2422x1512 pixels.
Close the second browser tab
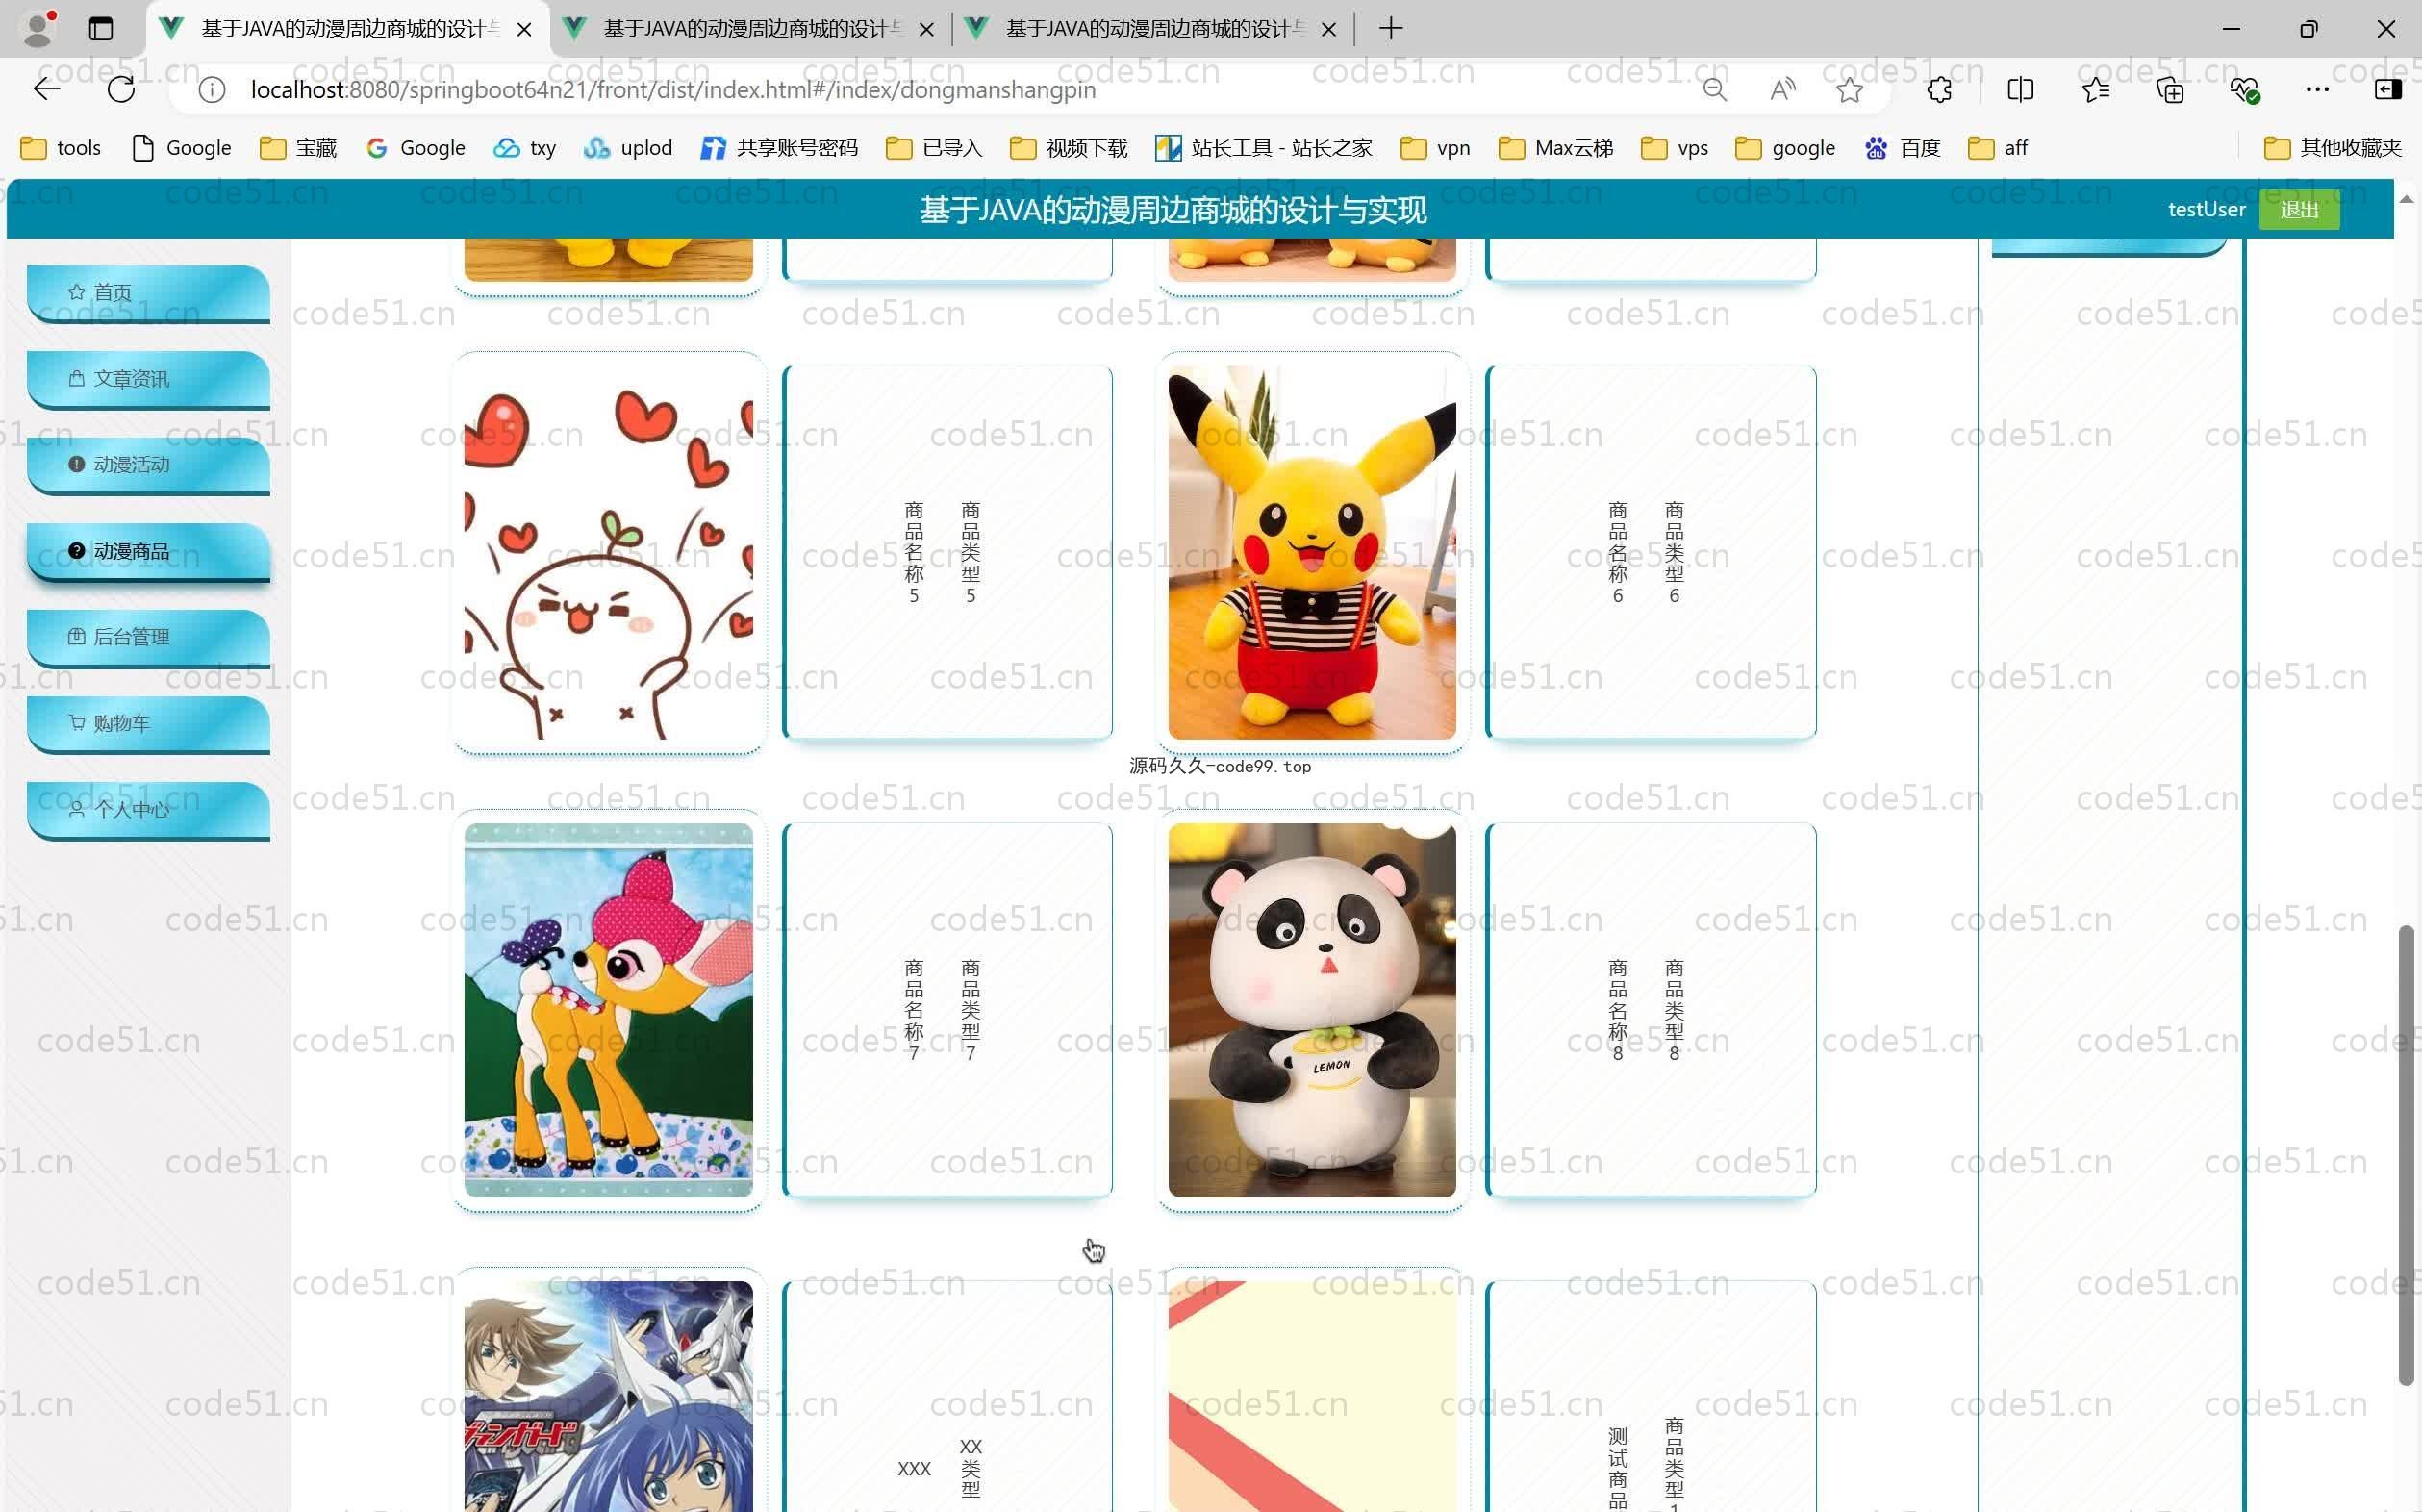click(x=926, y=30)
